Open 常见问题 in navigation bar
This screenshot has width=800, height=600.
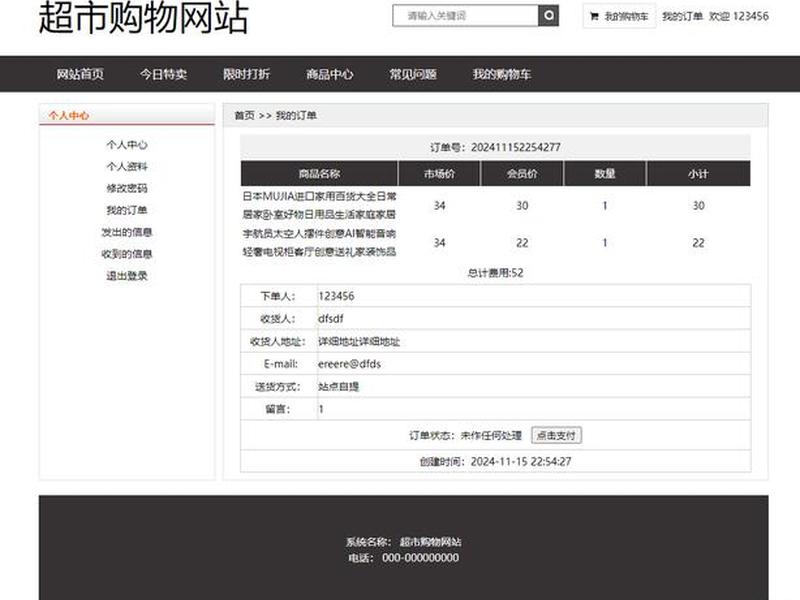point(413,74)
